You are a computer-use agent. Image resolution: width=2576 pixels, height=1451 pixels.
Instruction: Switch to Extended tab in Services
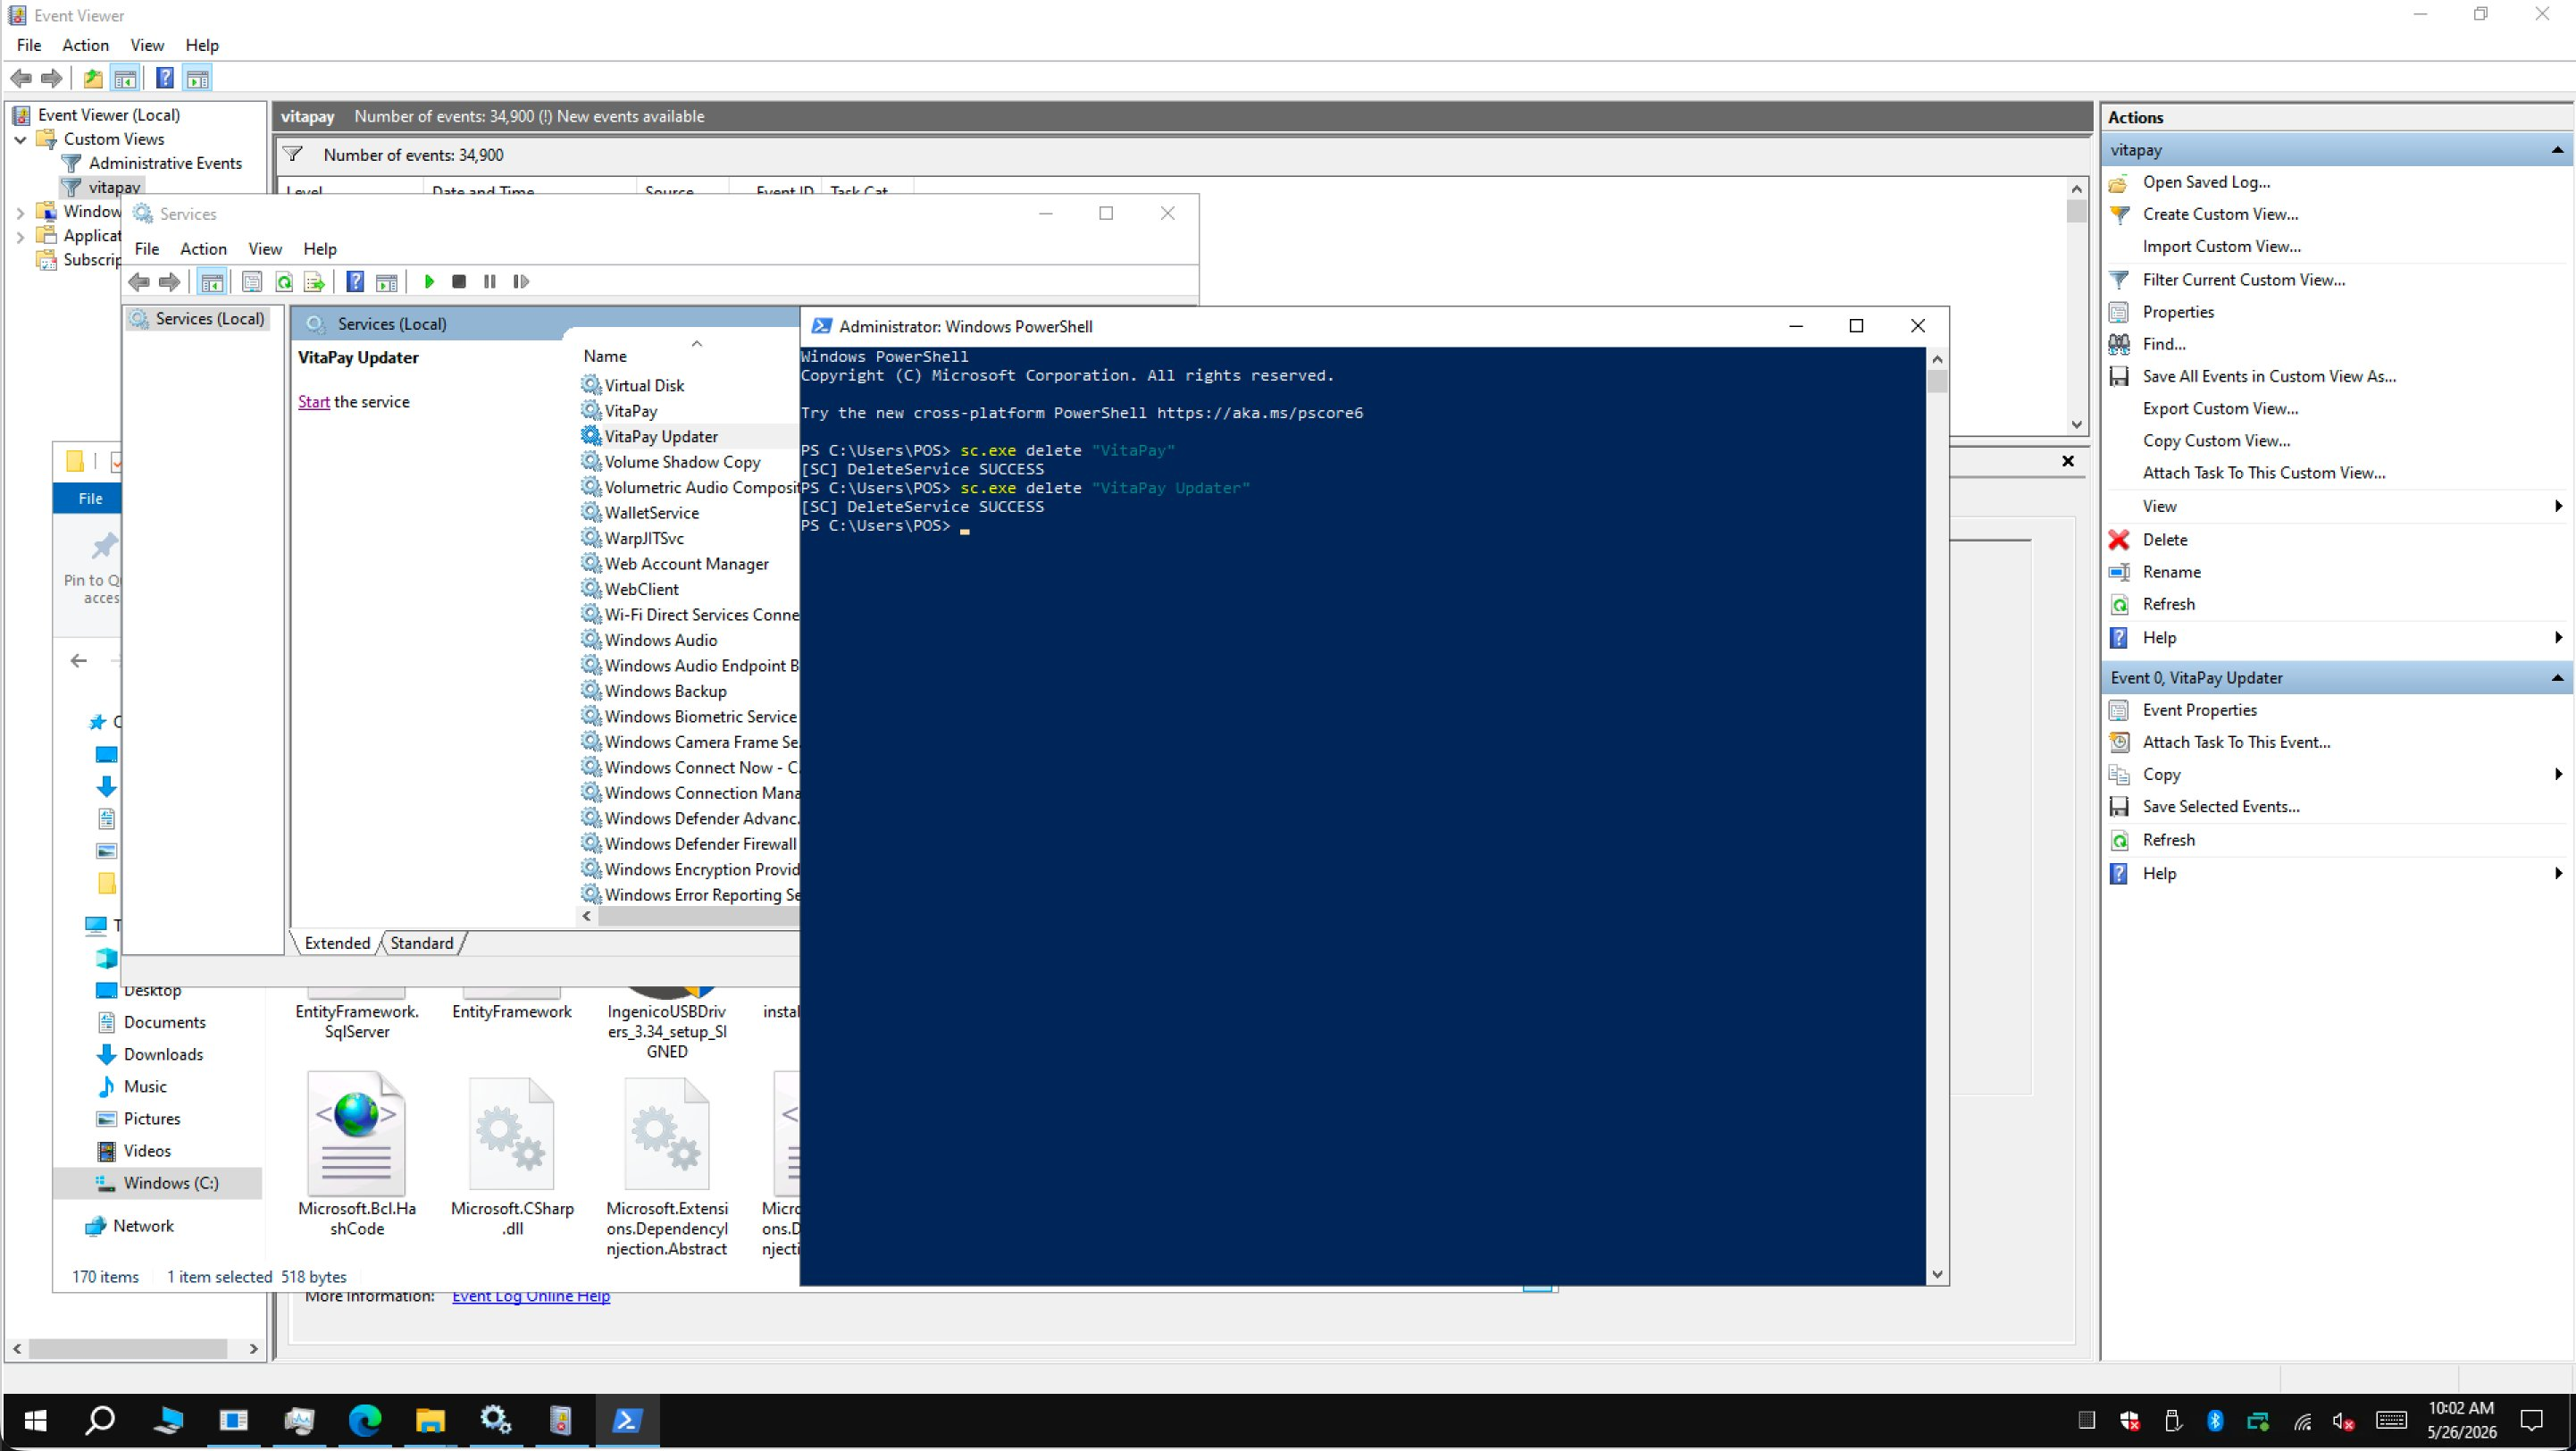point(337,943)
